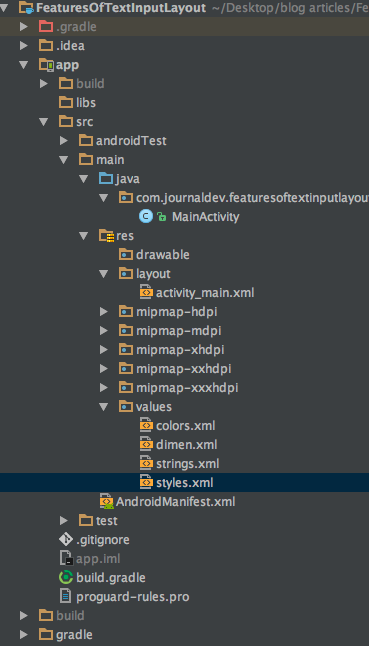Collapse the src folder arrow
369x646 pixels.
[44, 122]
